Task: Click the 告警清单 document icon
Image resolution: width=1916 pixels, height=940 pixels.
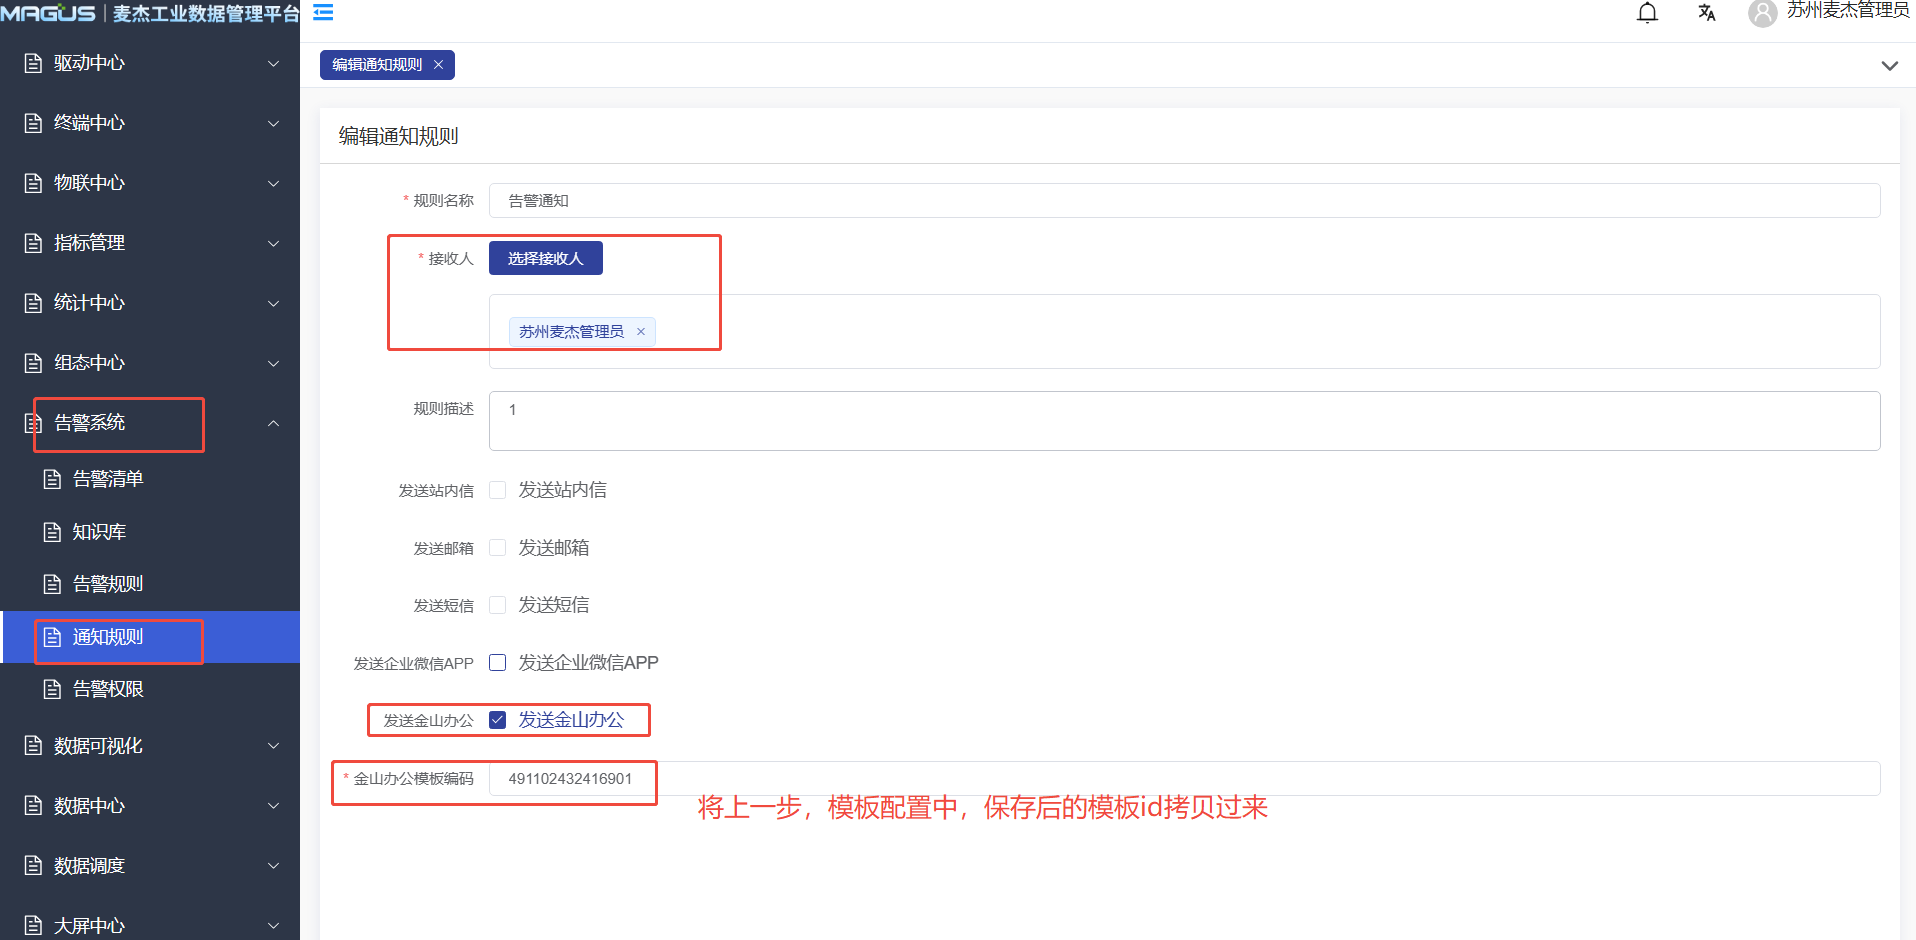Action: click(x=53, y=479)
